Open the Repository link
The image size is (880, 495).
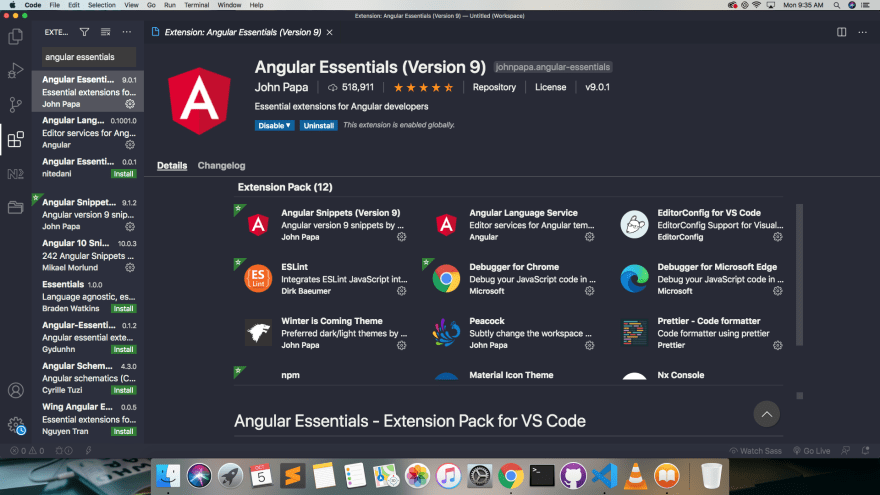pos(494,87)
